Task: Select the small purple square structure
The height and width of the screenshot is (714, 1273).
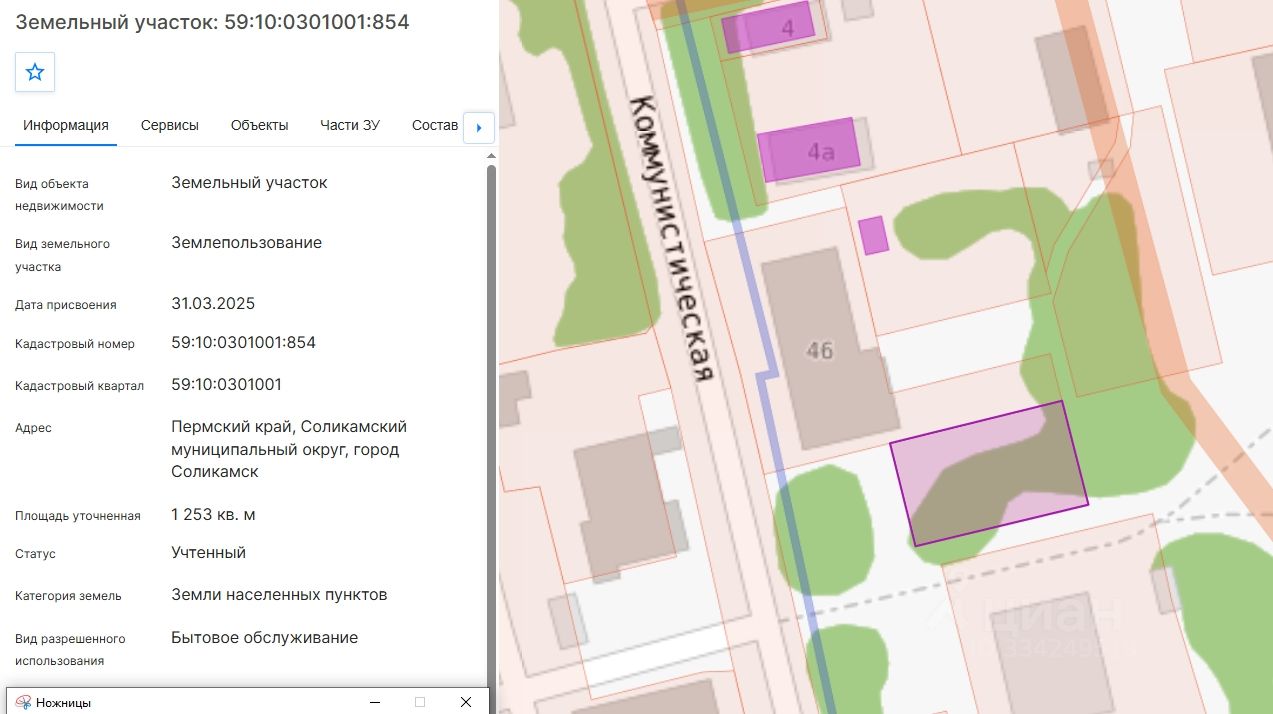Action: (x=874, y=235)
